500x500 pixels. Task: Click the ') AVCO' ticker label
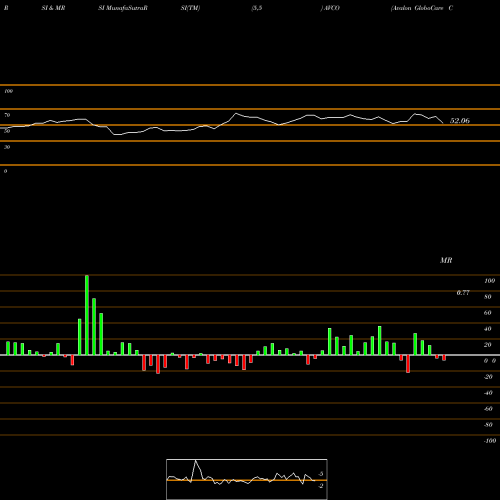coord(330,8)
